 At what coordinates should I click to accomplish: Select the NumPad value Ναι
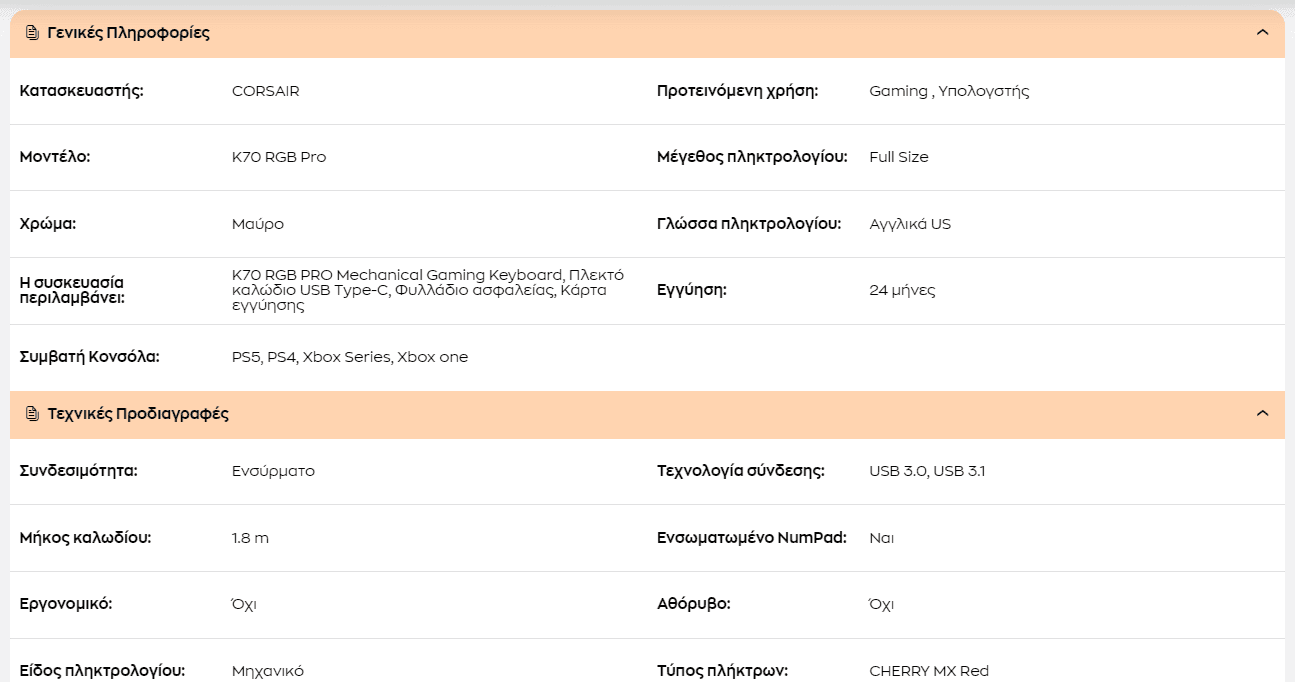click(882, 538)
